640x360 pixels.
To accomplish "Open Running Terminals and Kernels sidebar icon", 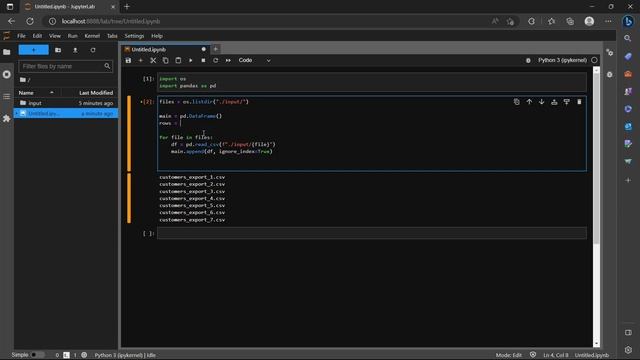I will (x=7, y=74).
